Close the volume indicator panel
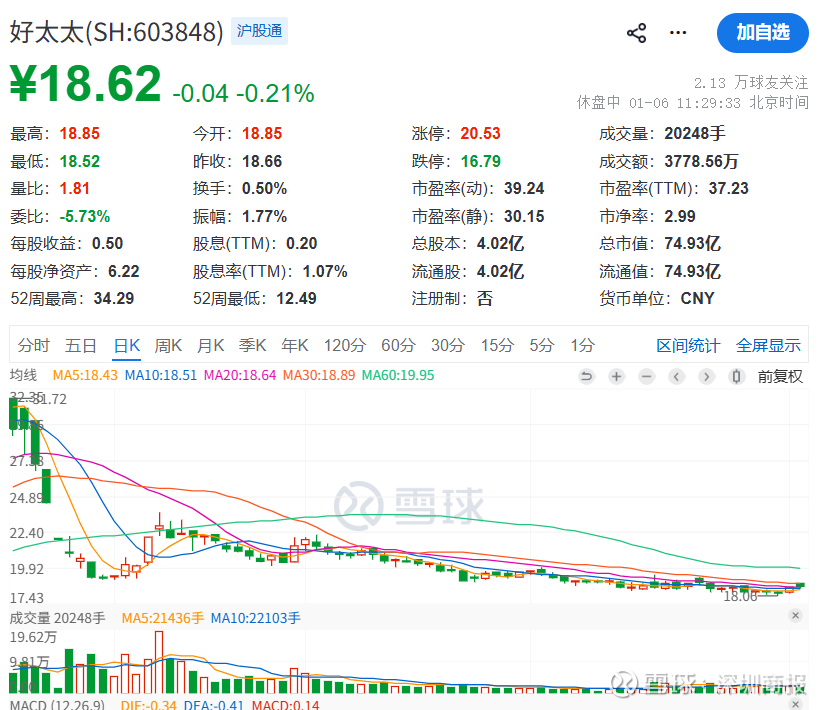 tap(795, 616)
